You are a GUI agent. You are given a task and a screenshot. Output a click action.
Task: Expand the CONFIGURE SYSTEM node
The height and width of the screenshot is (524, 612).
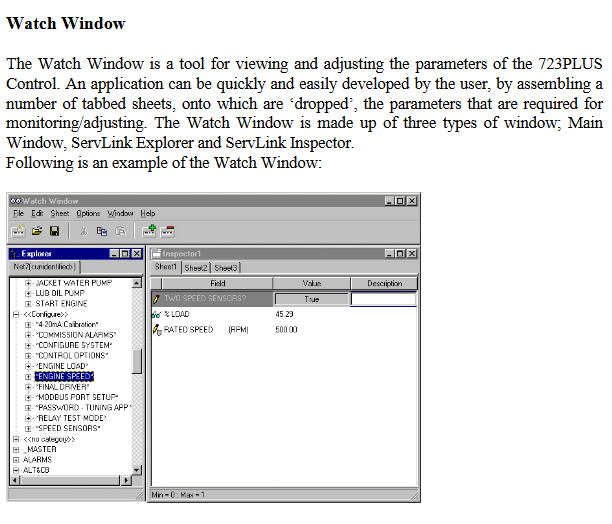click(28, 346)
